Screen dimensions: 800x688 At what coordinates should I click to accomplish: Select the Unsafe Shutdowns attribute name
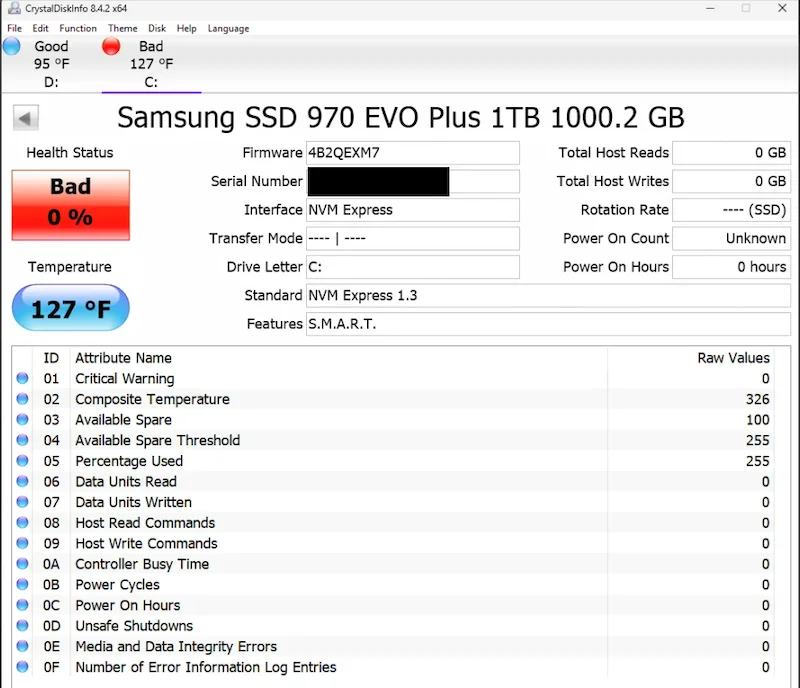[x=134, y=626]
